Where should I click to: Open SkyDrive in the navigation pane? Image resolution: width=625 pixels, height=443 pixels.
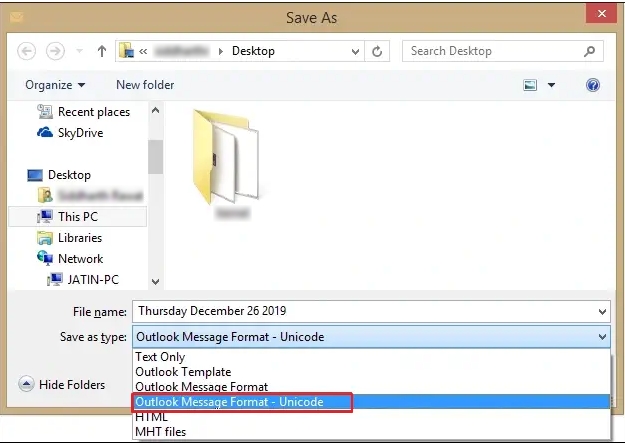point(81,133)
